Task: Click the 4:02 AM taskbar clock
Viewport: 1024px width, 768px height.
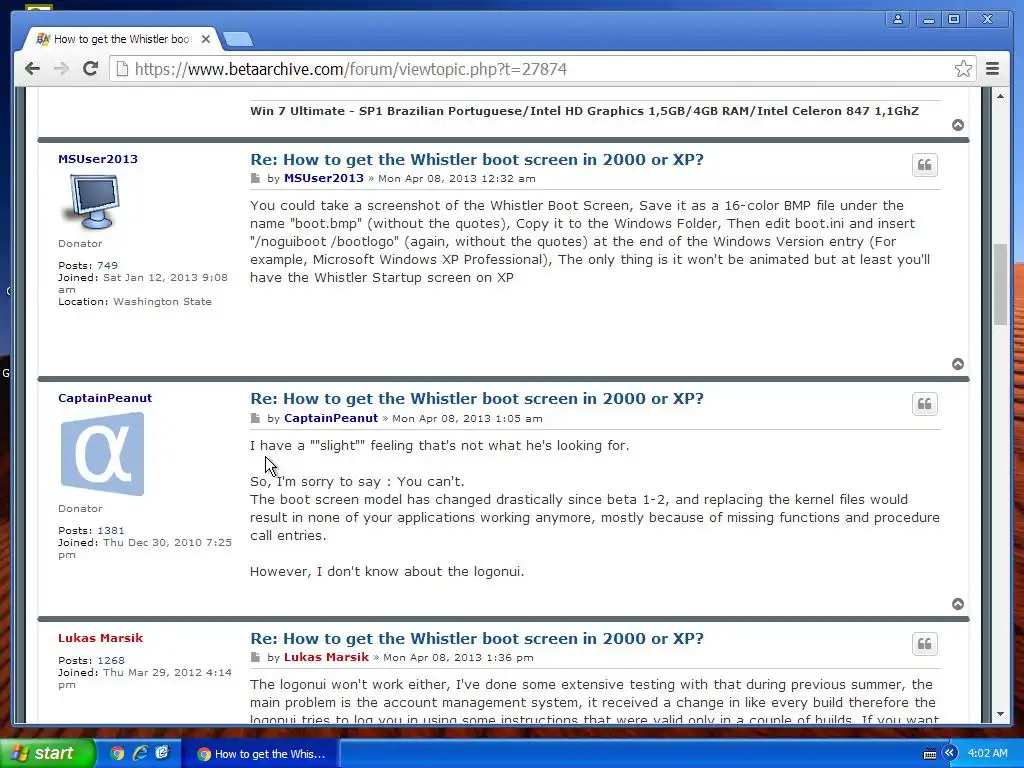Action: pos(987,754)
